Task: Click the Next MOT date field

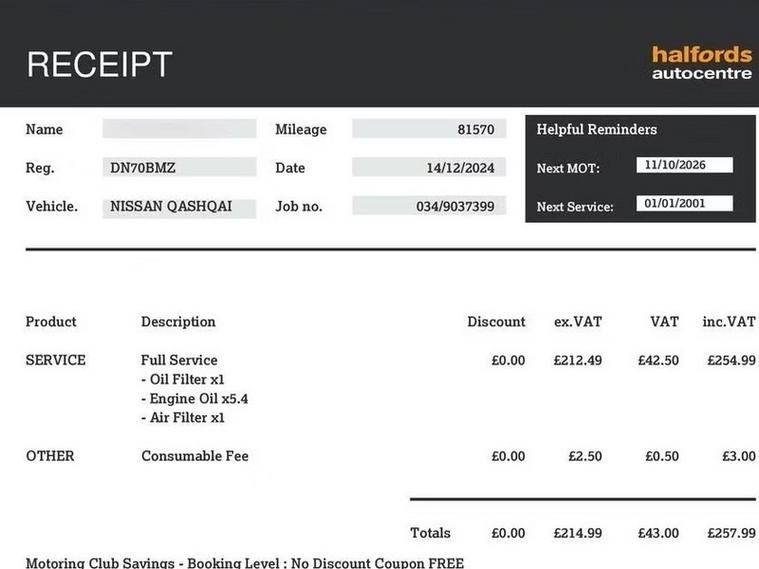Action: pyautogui.click(x=684, y=165)
